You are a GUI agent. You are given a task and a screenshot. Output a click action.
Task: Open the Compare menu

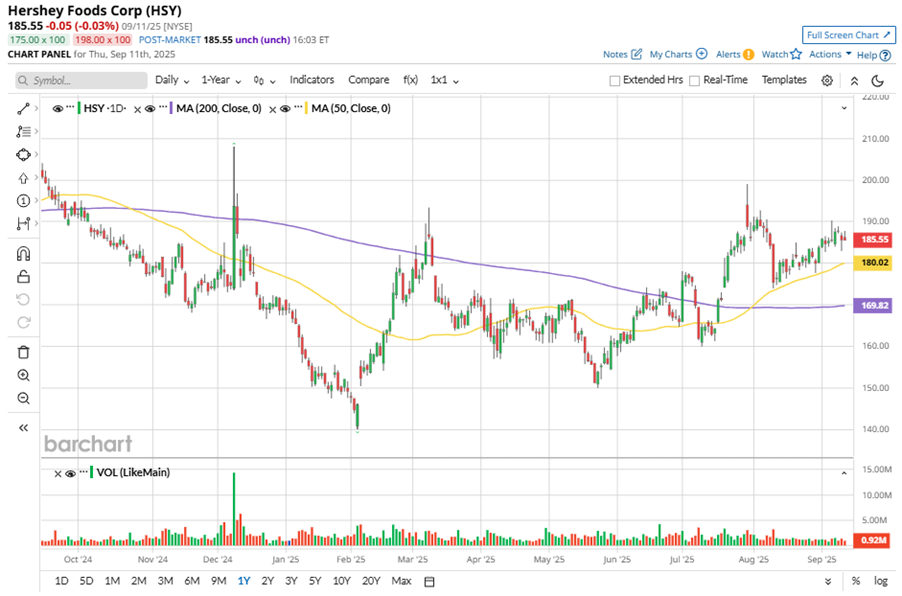(x=369, y=80)
